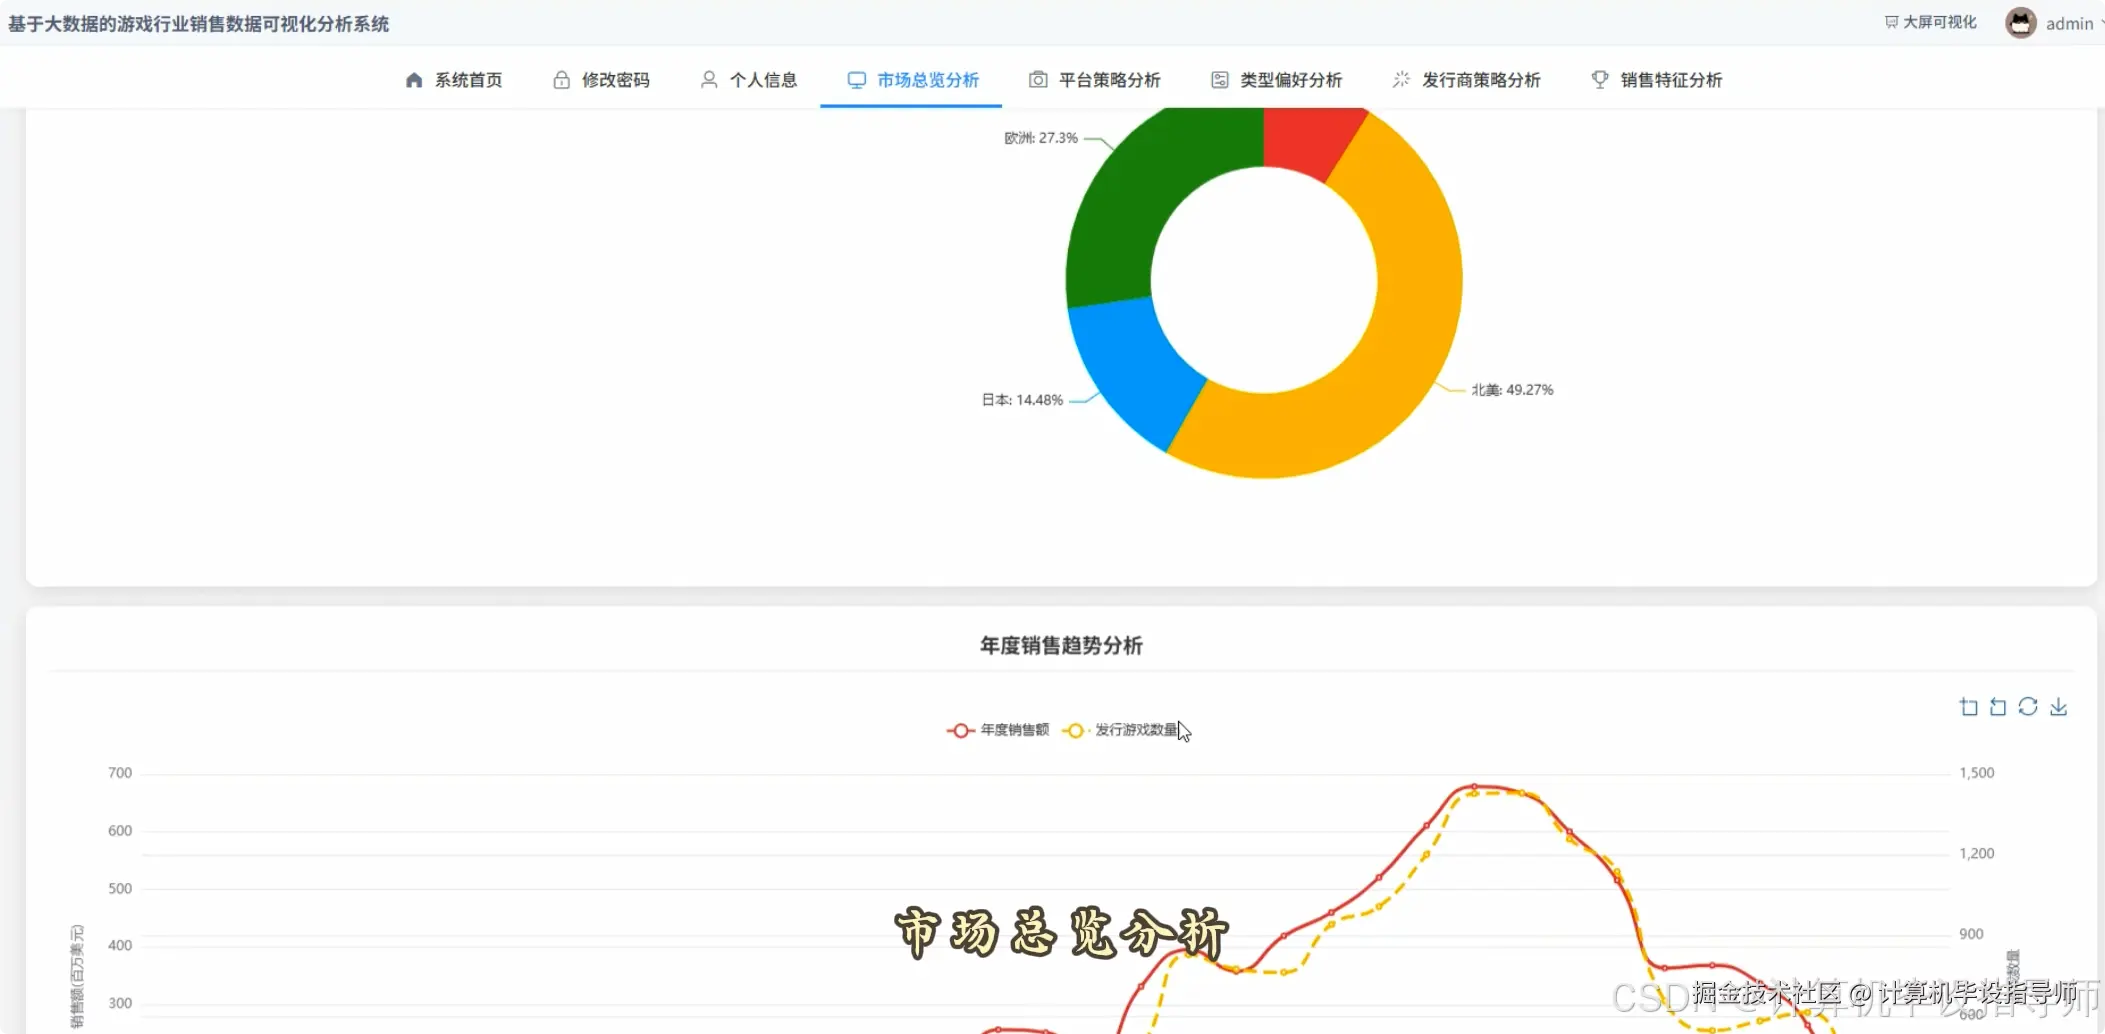Click the 1,500 right axis label
This screenshot has height=1034, width=2105.
(1976, 773)
